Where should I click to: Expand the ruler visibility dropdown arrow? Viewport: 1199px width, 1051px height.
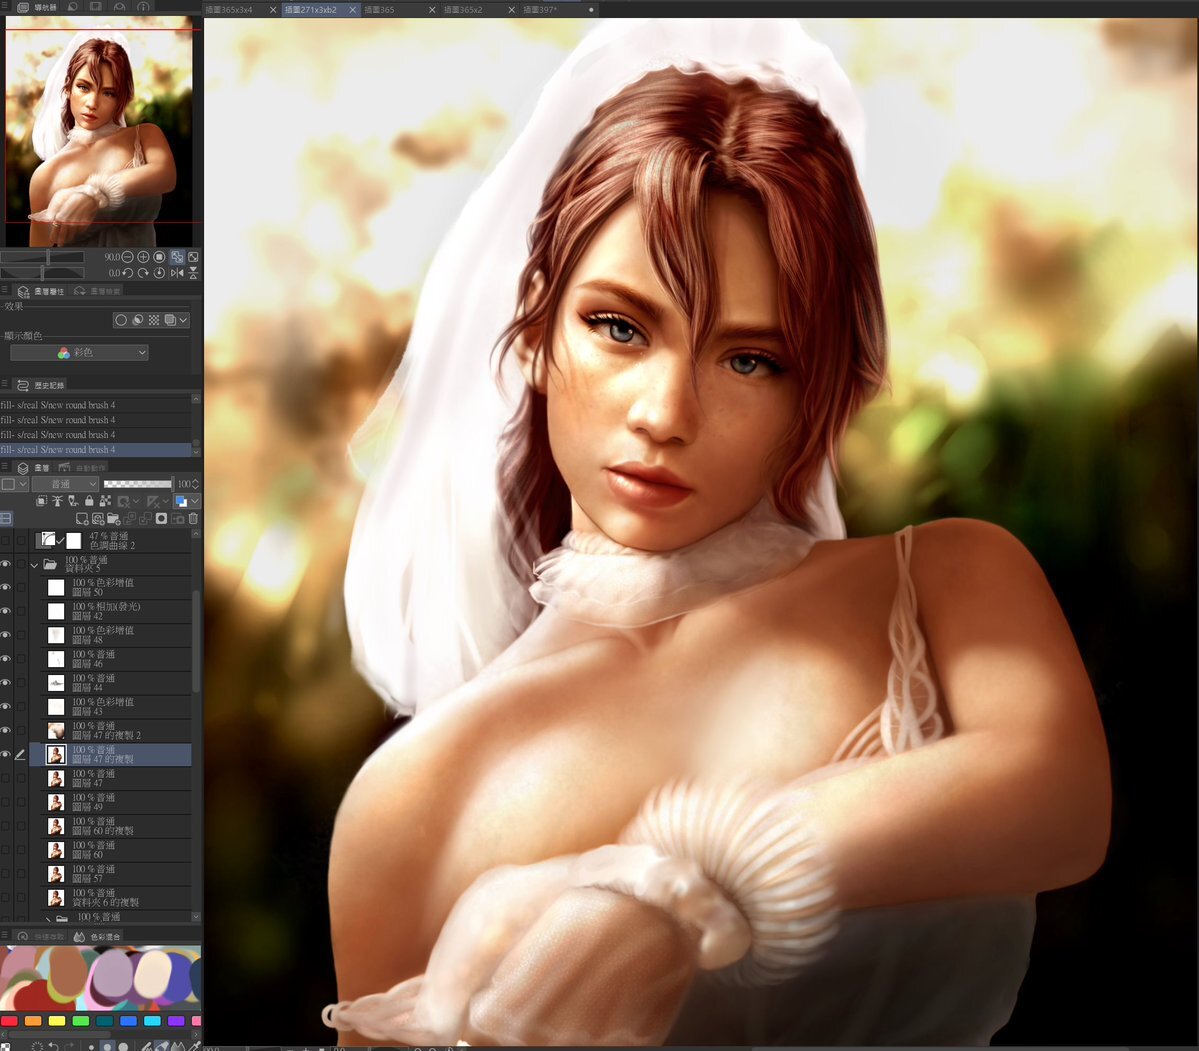(165, 501)
